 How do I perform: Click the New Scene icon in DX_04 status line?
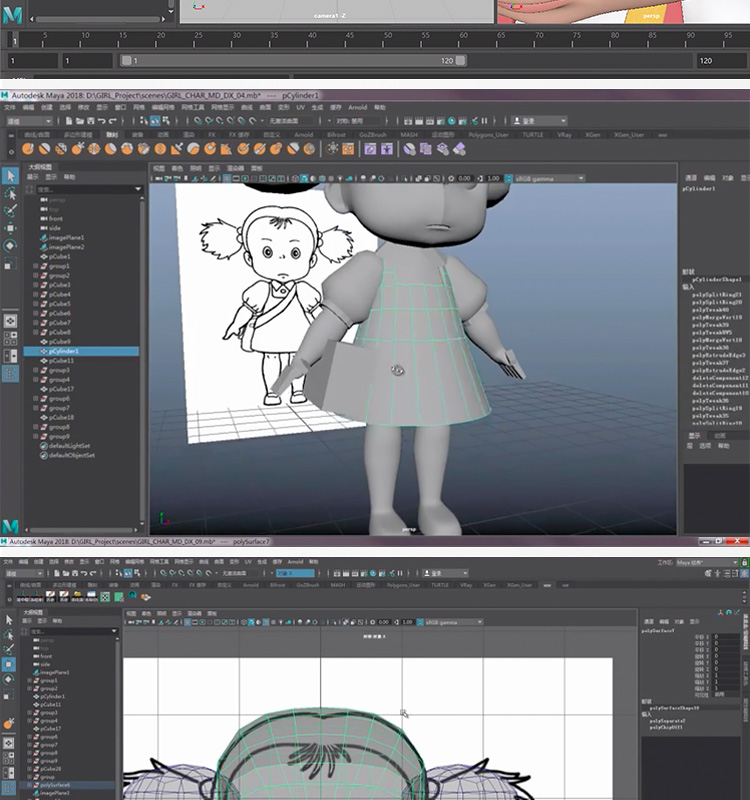point(69,121)
